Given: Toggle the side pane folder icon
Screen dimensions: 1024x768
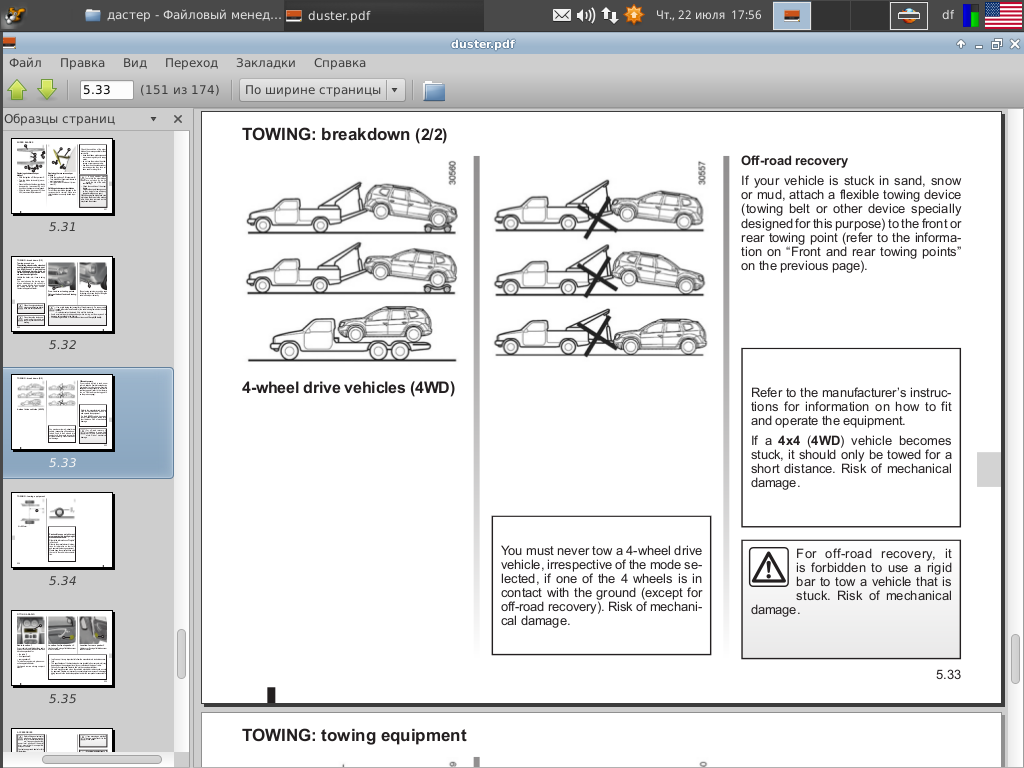Looking at the screenshot, I should point(434,90).
